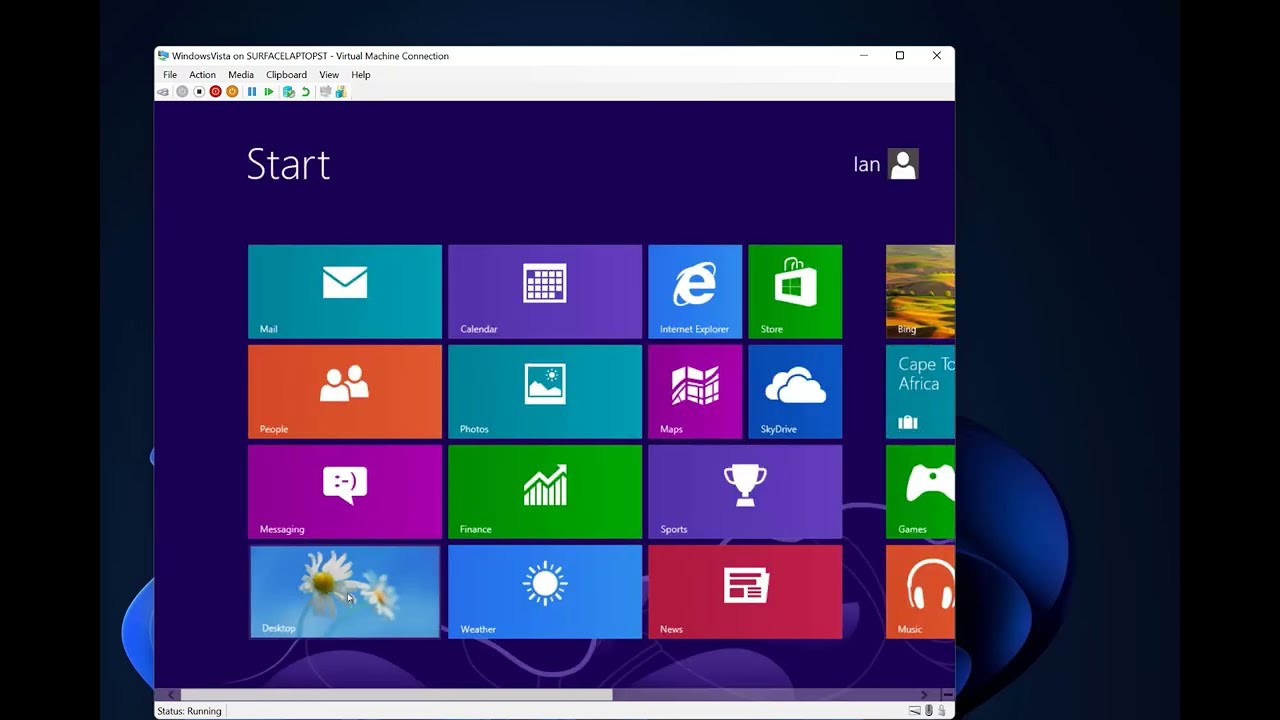1280x720 pixels.
Task: Click the green Reset play icon
Action: (269, 92)
